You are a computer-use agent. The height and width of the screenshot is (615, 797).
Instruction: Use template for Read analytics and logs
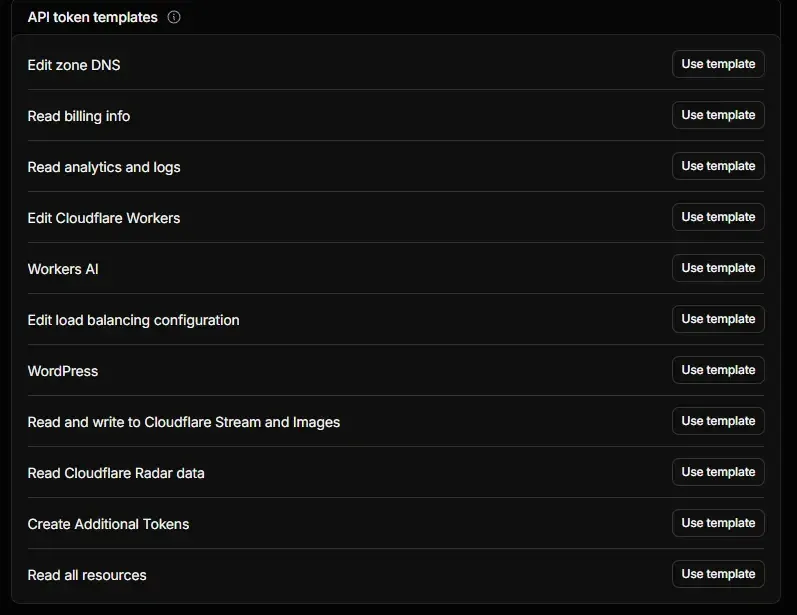[x=718, y=166]
